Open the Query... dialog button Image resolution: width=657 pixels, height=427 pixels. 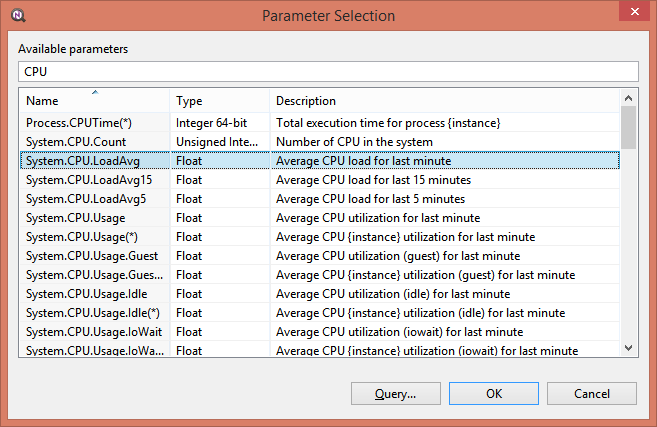point(396,393)
